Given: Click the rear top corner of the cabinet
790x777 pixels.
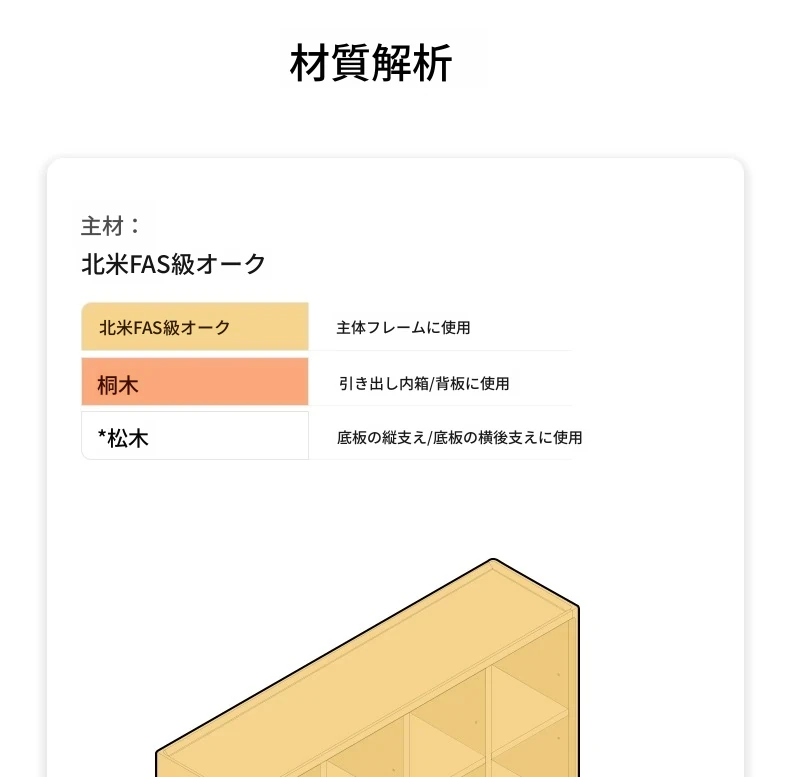Looking at the screenshot, I should click(494, 560).
